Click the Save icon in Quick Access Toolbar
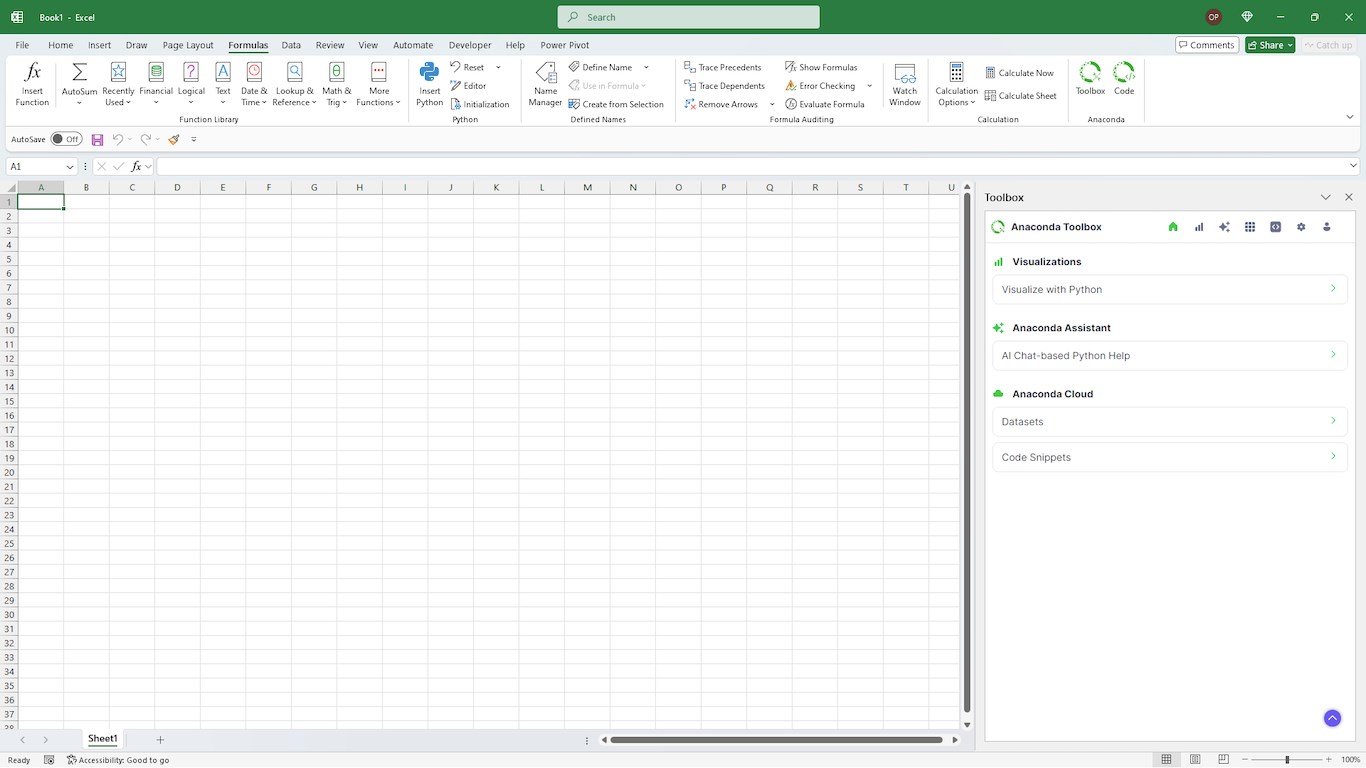 point(97,140)
